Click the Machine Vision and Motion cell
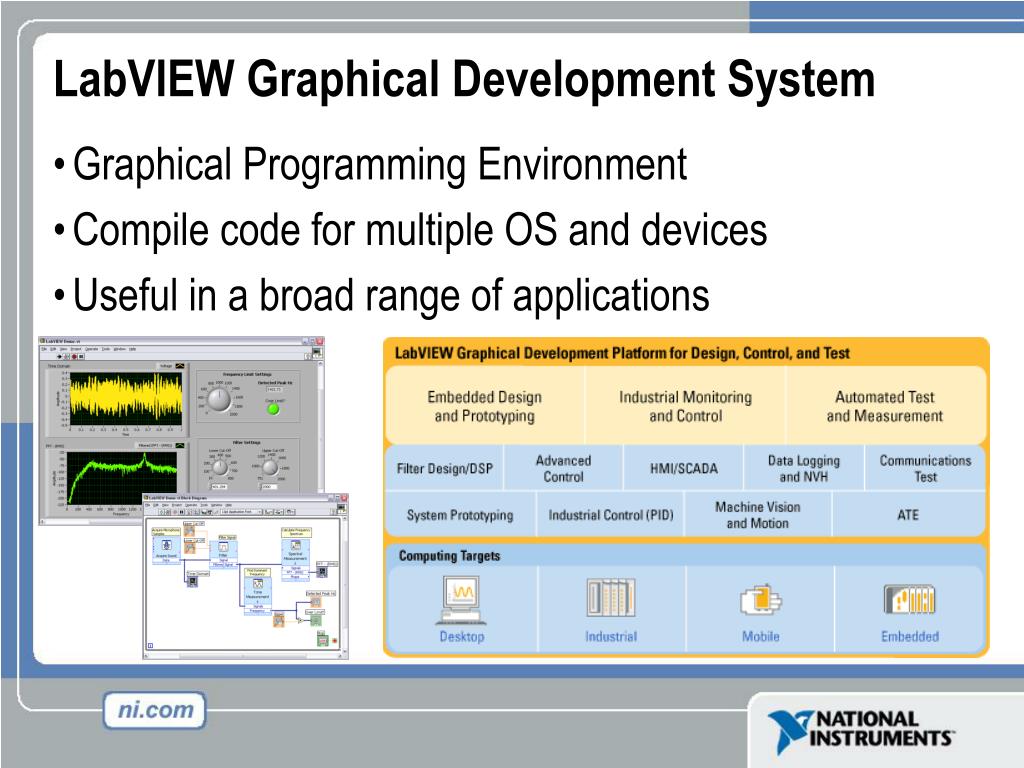Screen dimensions: 1024x768 click(x=758, y=515)
